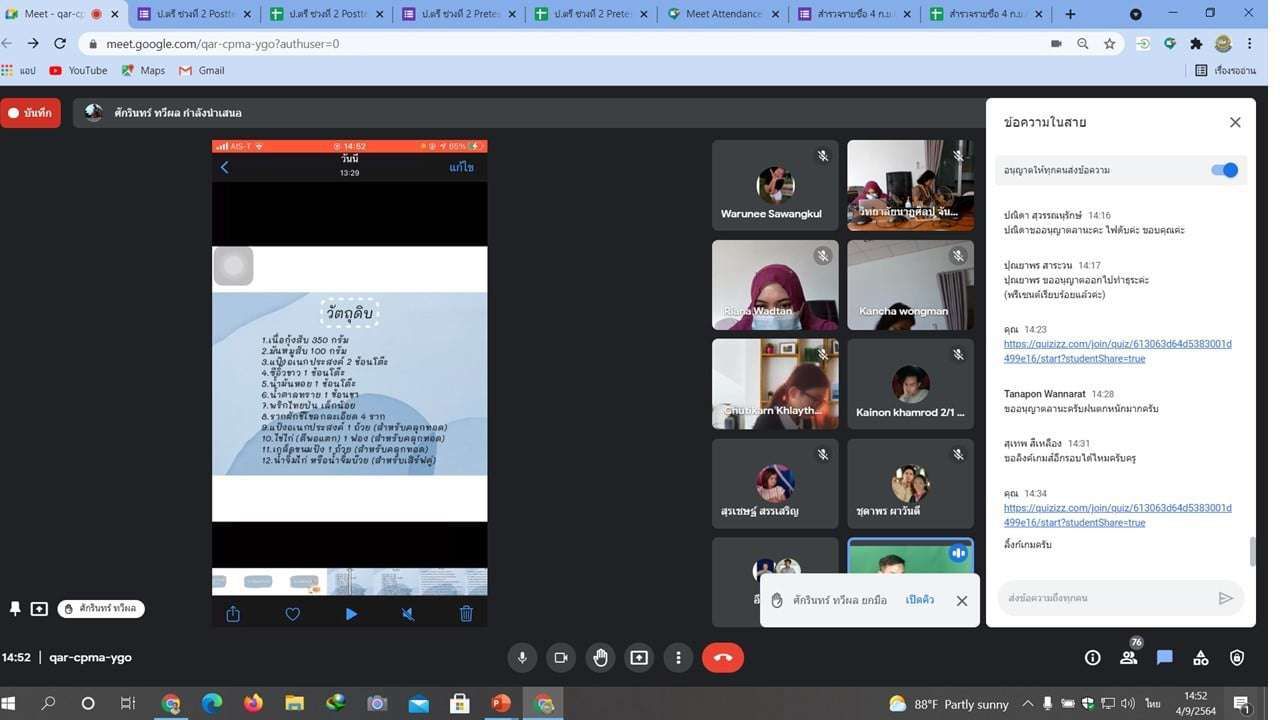Raise hand using the hand icon
Viewport: 1280px width, 720px height.
(600, 657)
